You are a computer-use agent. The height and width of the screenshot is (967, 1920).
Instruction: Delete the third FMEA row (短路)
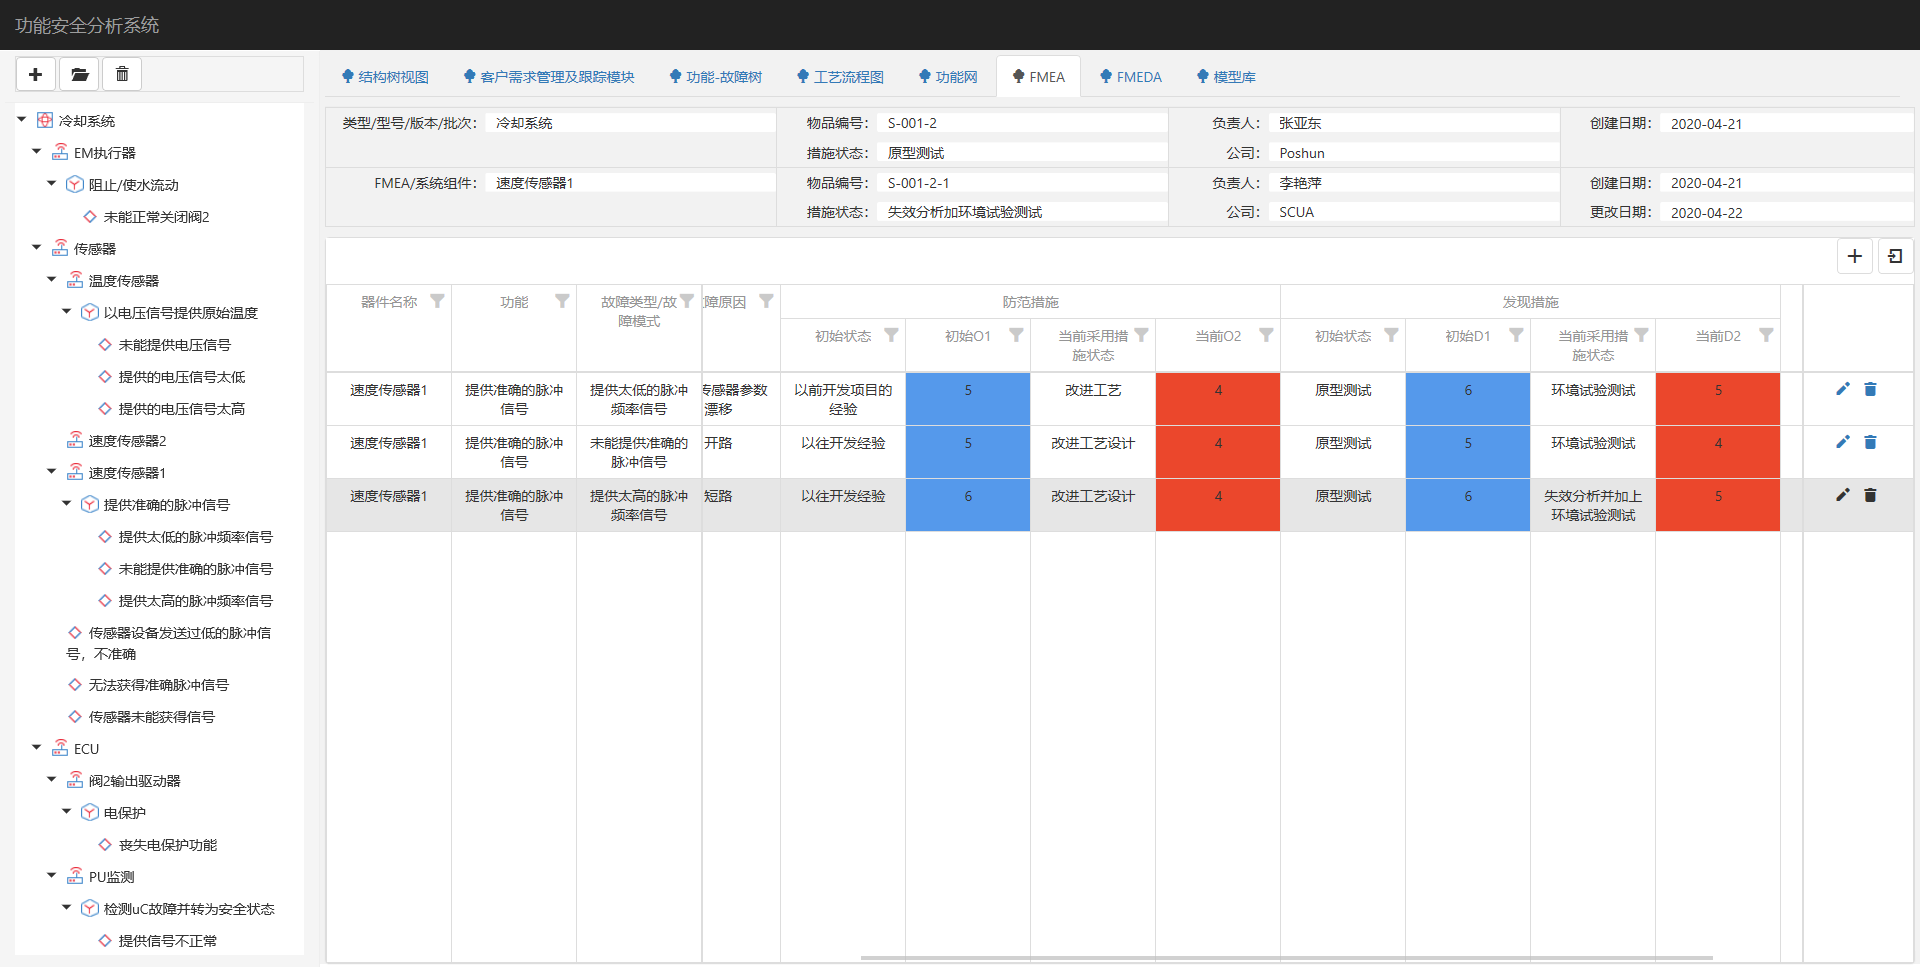1870,495
